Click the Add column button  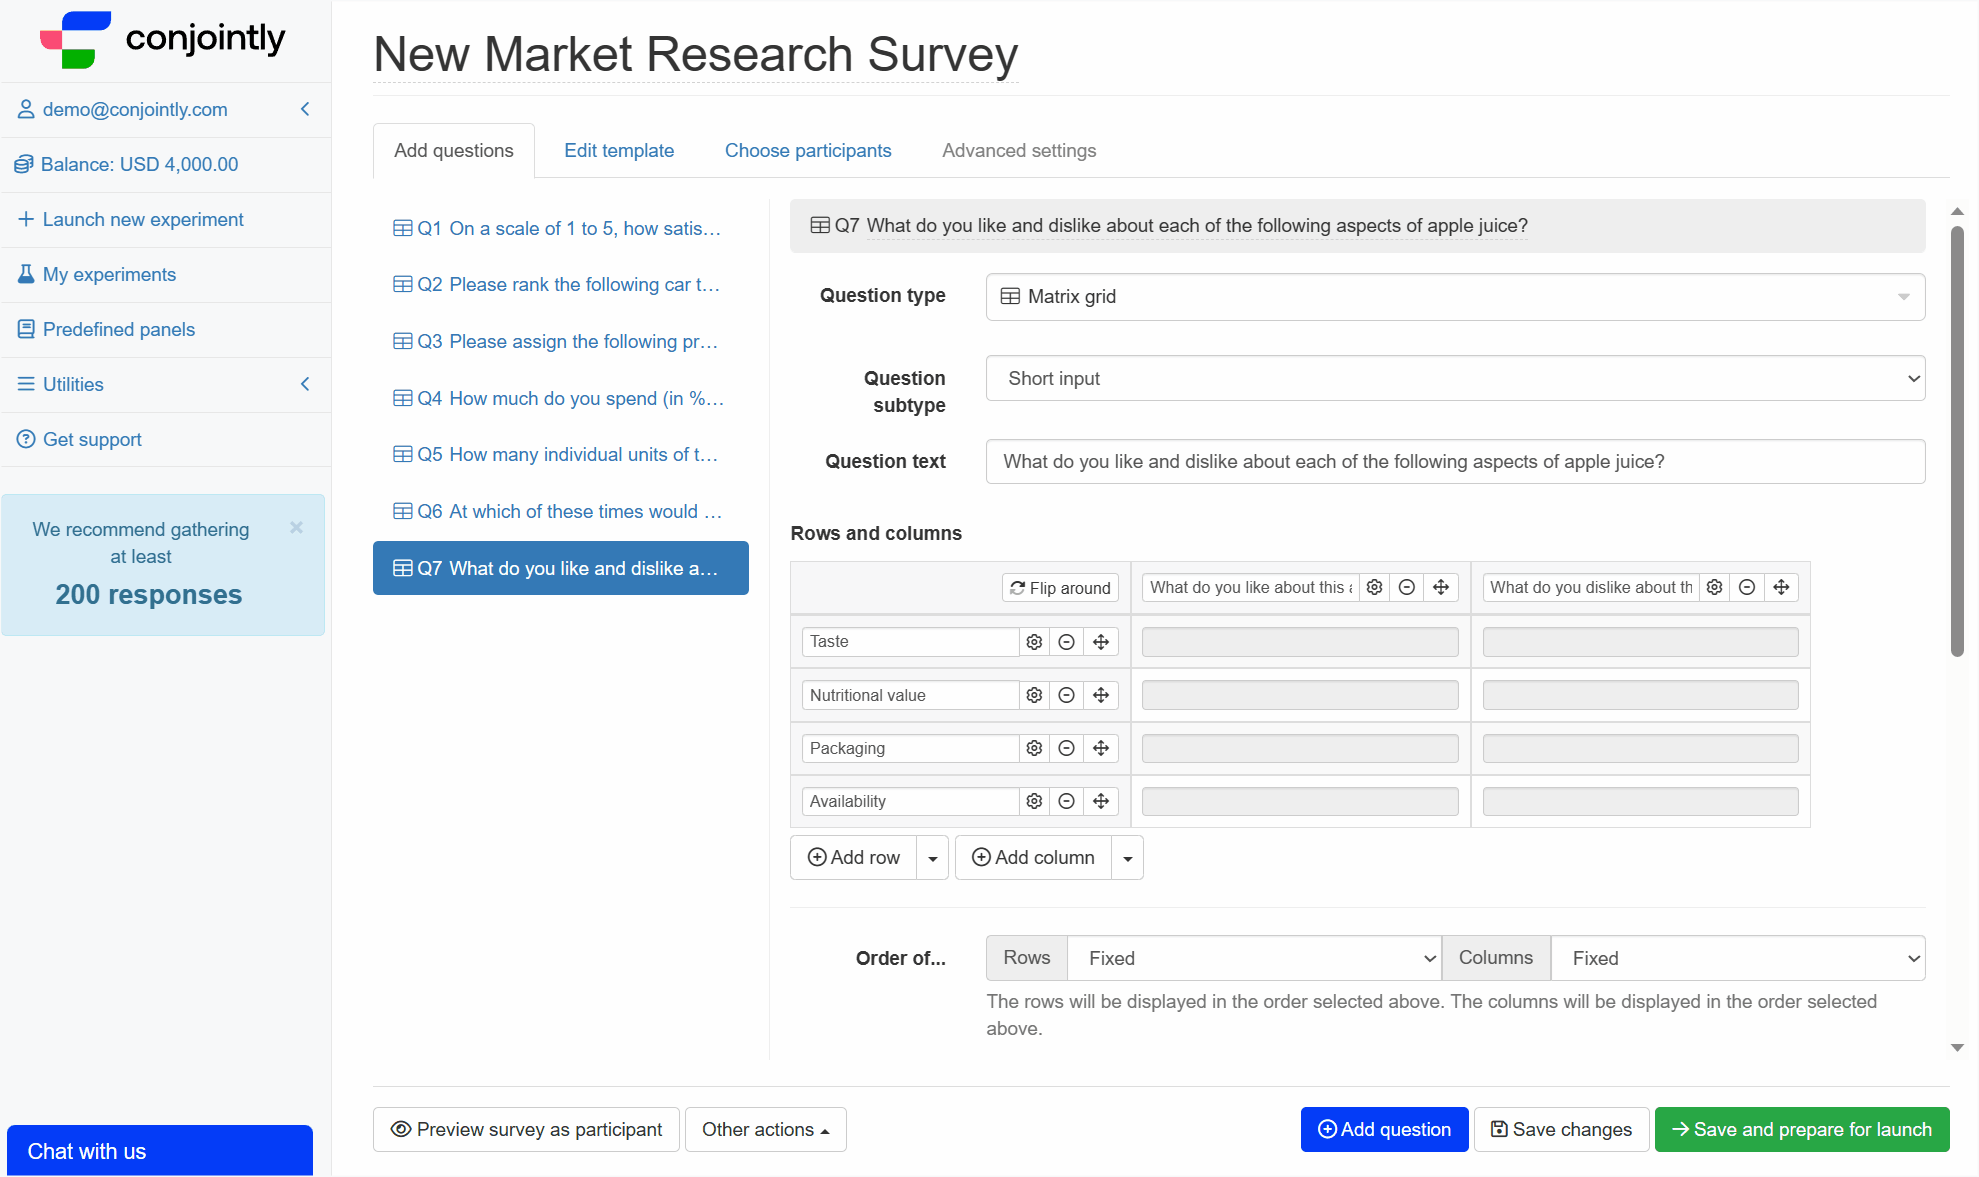pyautogui.click(x=1034, y=858)
